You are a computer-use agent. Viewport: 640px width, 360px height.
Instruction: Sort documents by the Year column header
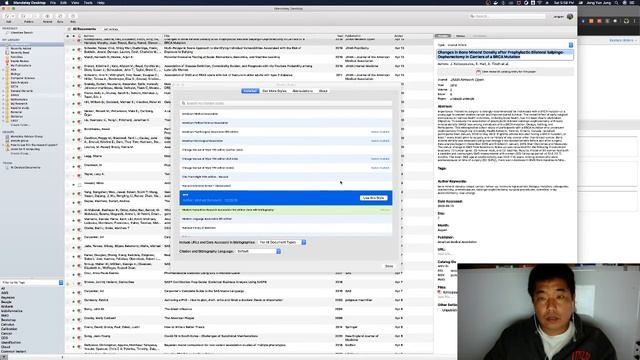340,36
